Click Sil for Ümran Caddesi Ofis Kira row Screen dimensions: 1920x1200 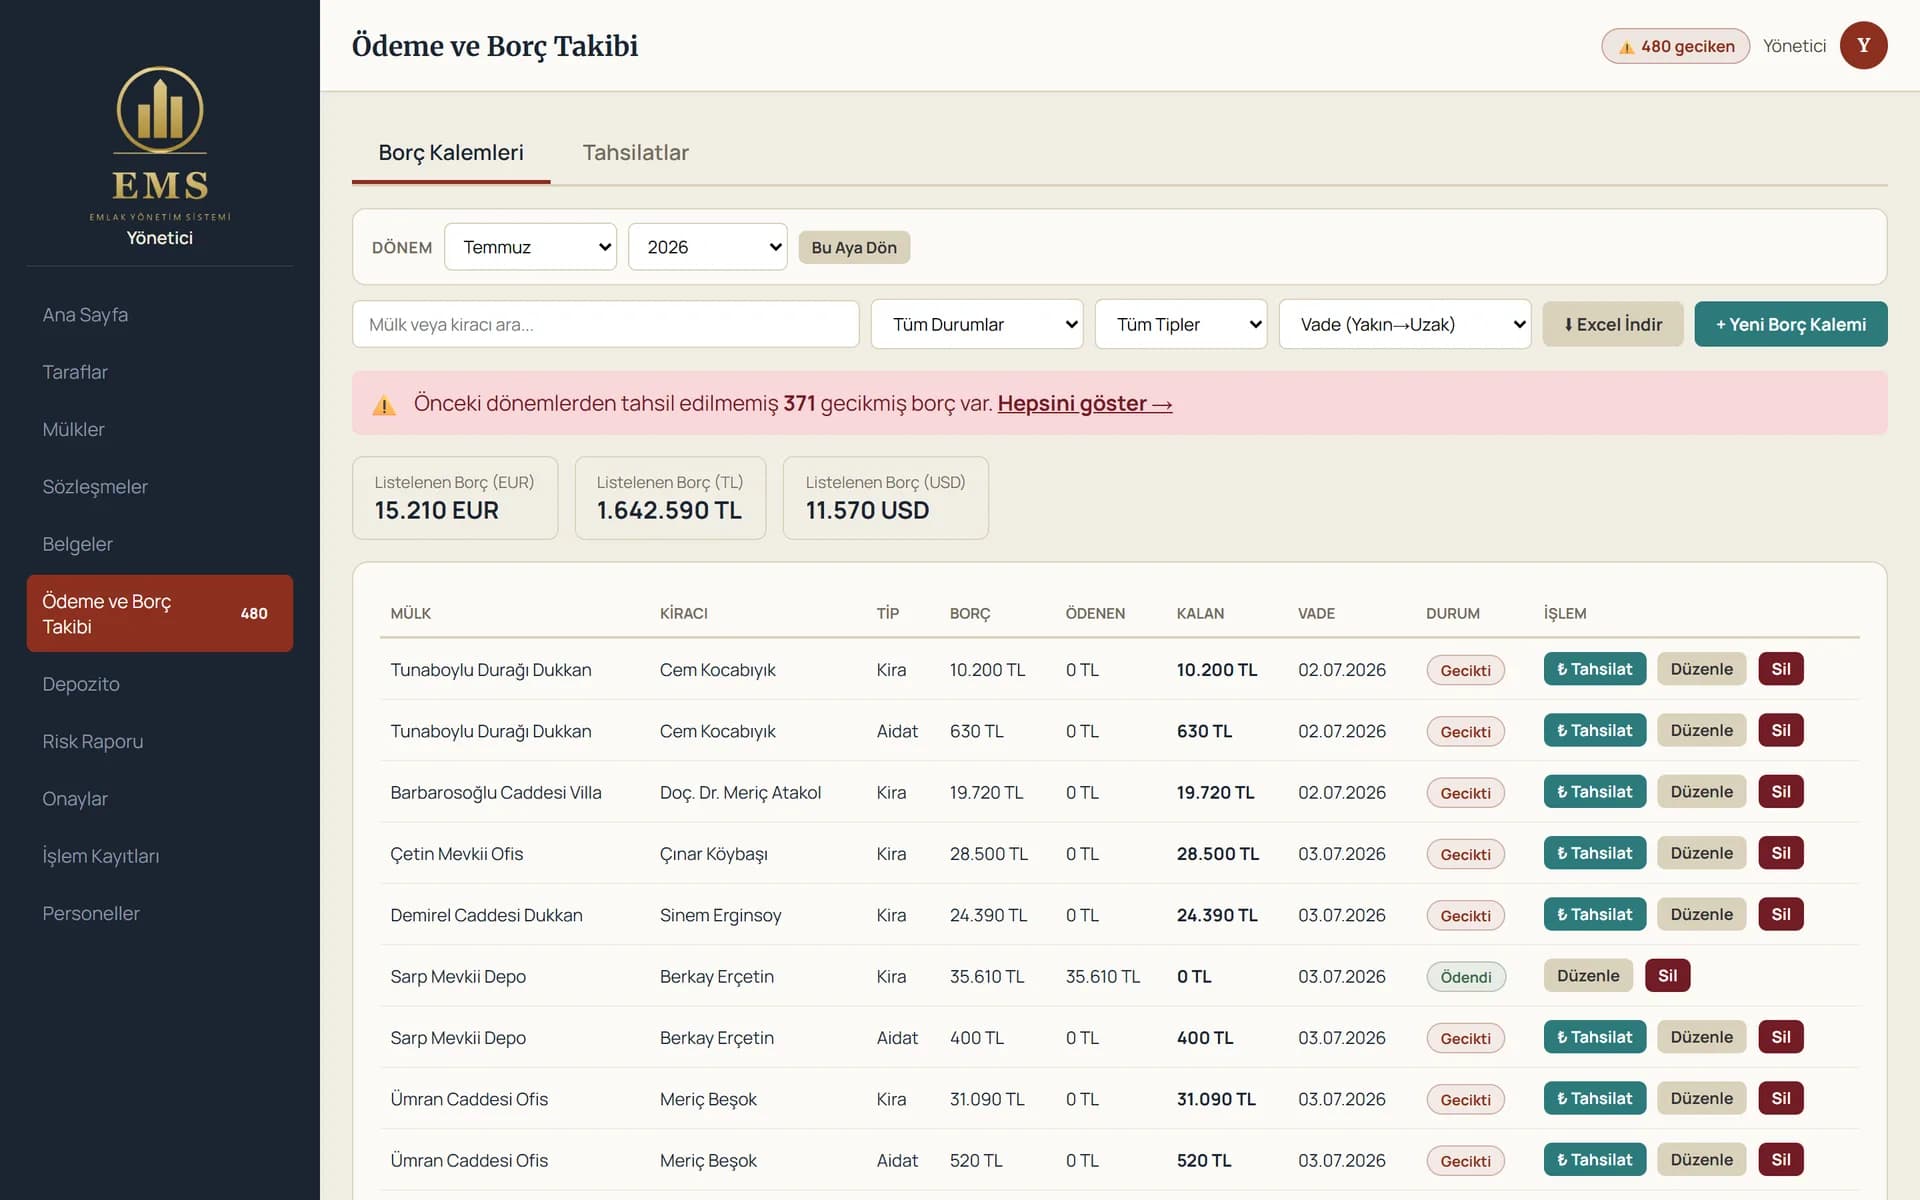(x=1781, y=1098)
